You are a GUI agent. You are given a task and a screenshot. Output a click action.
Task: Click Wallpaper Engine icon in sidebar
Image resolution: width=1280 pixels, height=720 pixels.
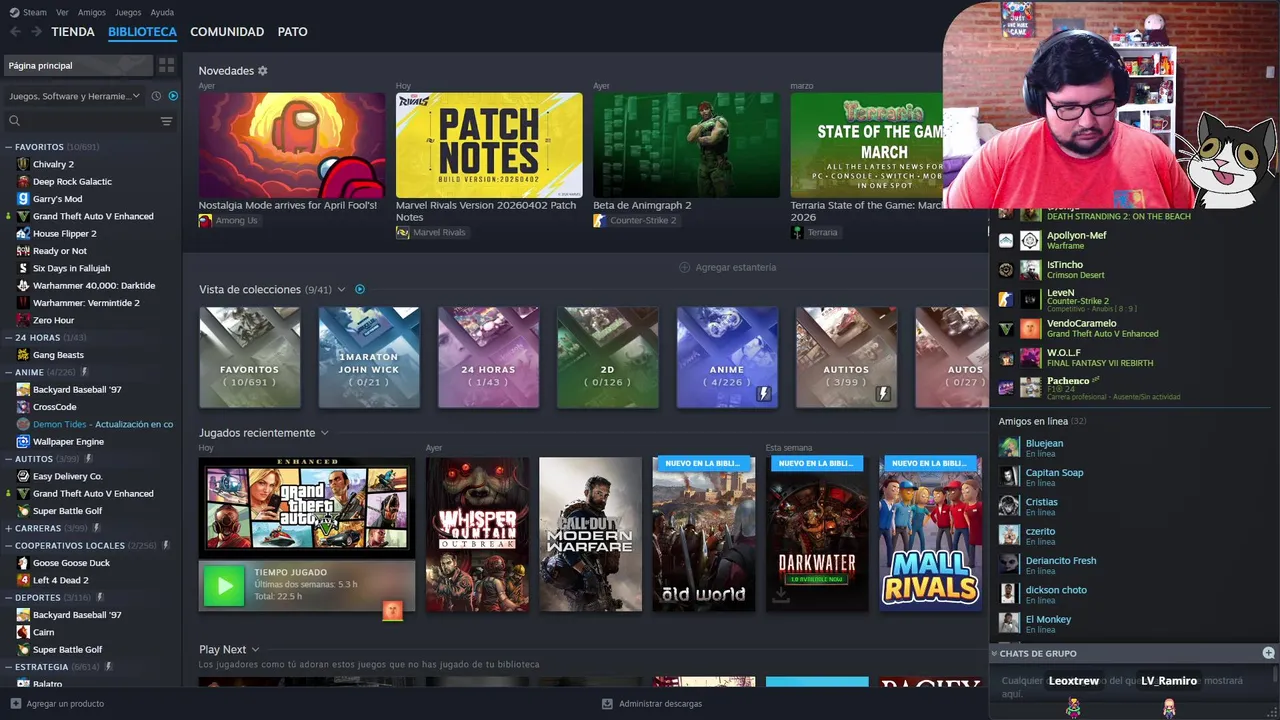(x=23, y=441)
